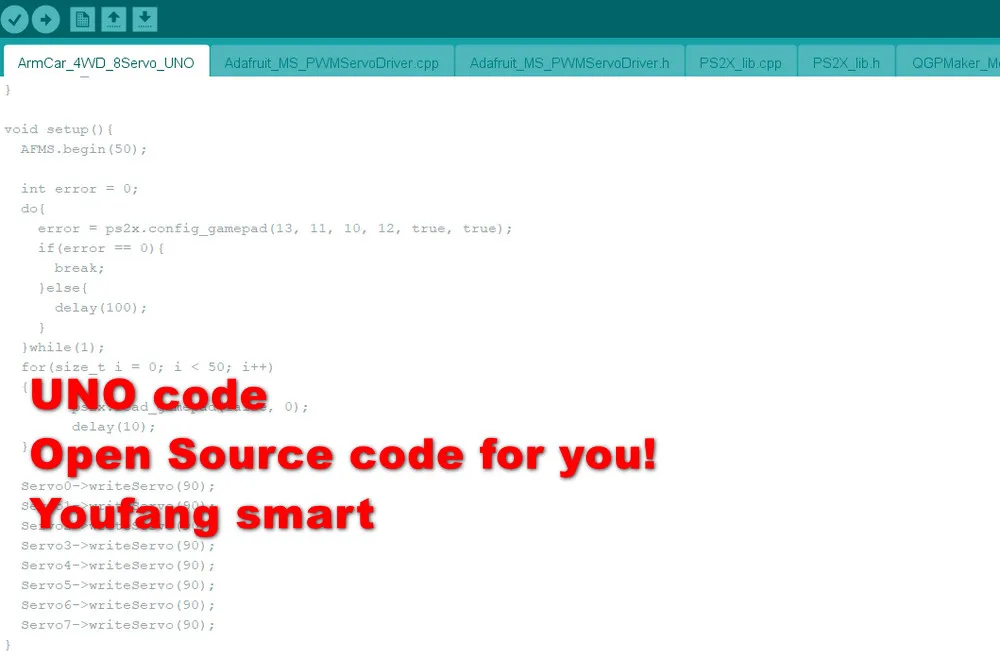Save the sketch with down-arrow icon
The height and width of the screenshot is (659, 1000).
(x=145, y=19)
